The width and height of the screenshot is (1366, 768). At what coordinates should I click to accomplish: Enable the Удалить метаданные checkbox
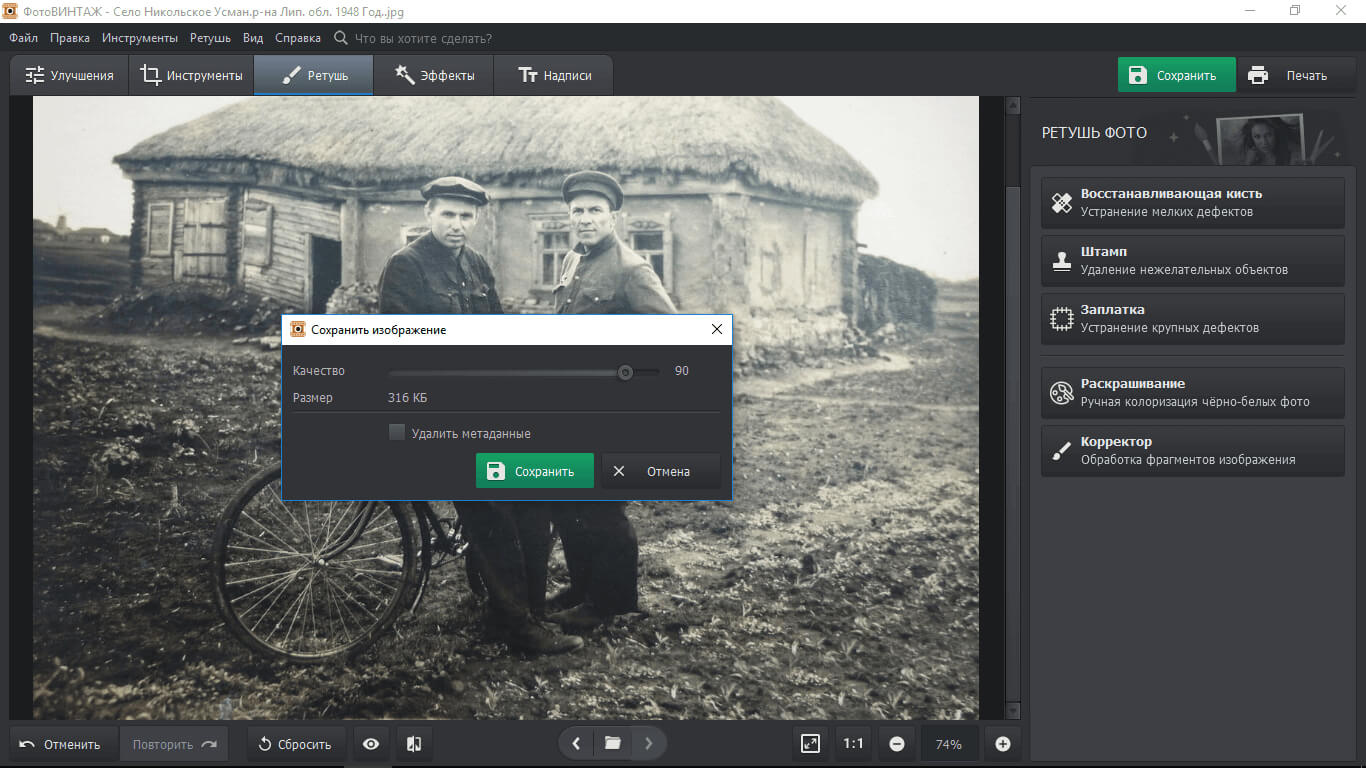[397, 433]
